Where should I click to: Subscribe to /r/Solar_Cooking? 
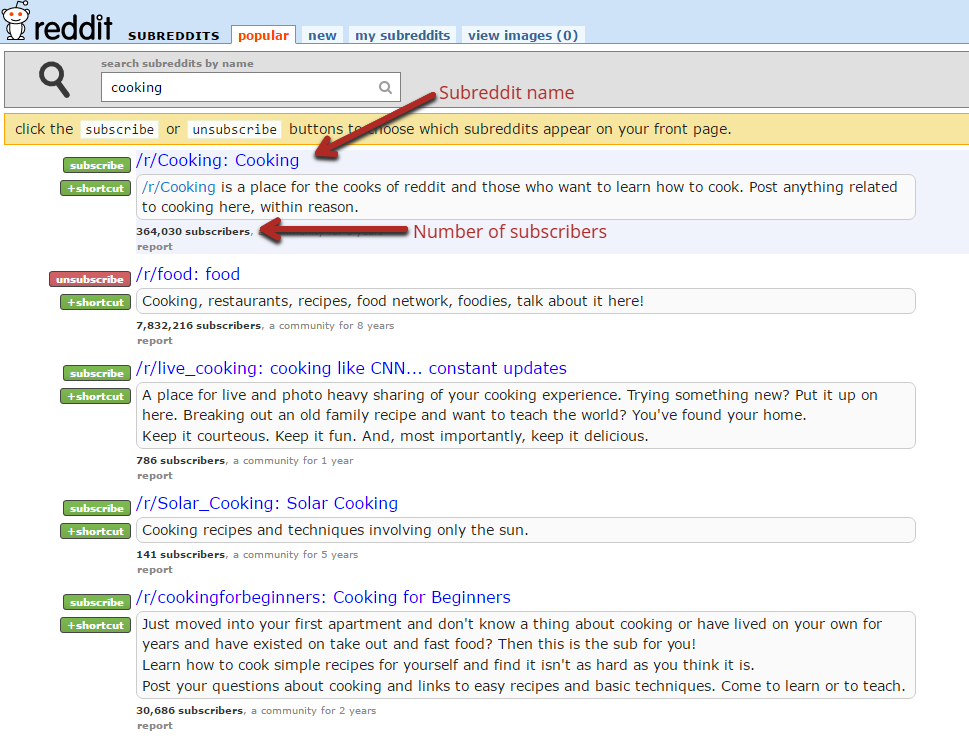click(x=96, y=508)
